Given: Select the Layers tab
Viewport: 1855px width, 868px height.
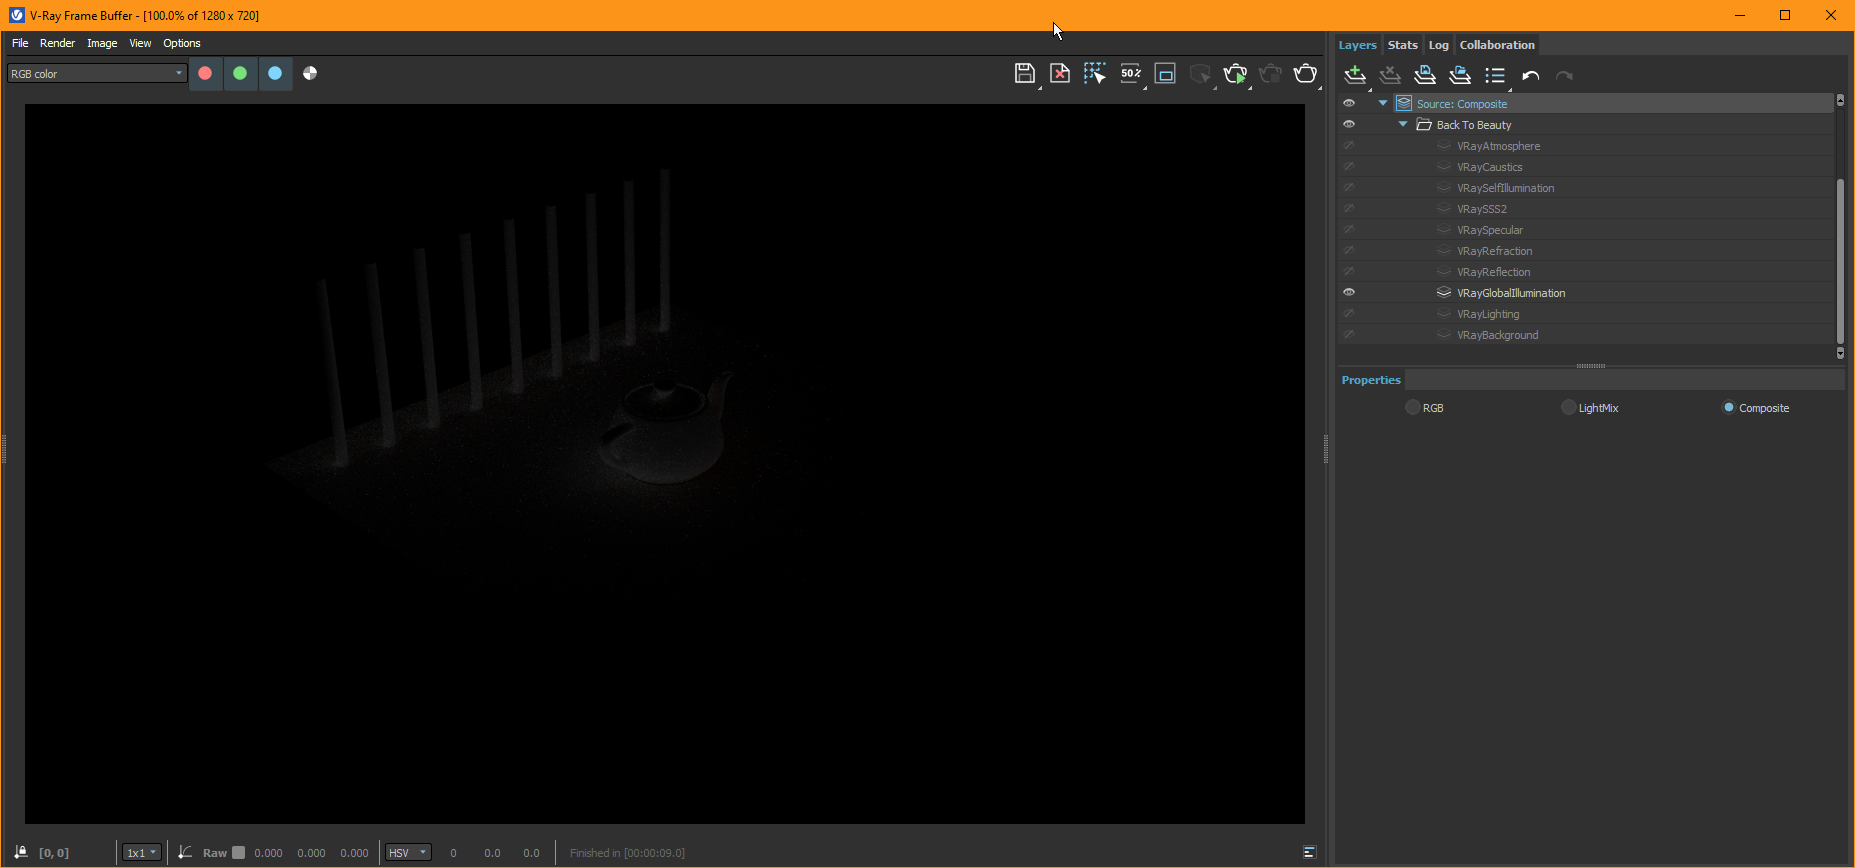Looking at the screenshot, I should (x=1357, y=44).
